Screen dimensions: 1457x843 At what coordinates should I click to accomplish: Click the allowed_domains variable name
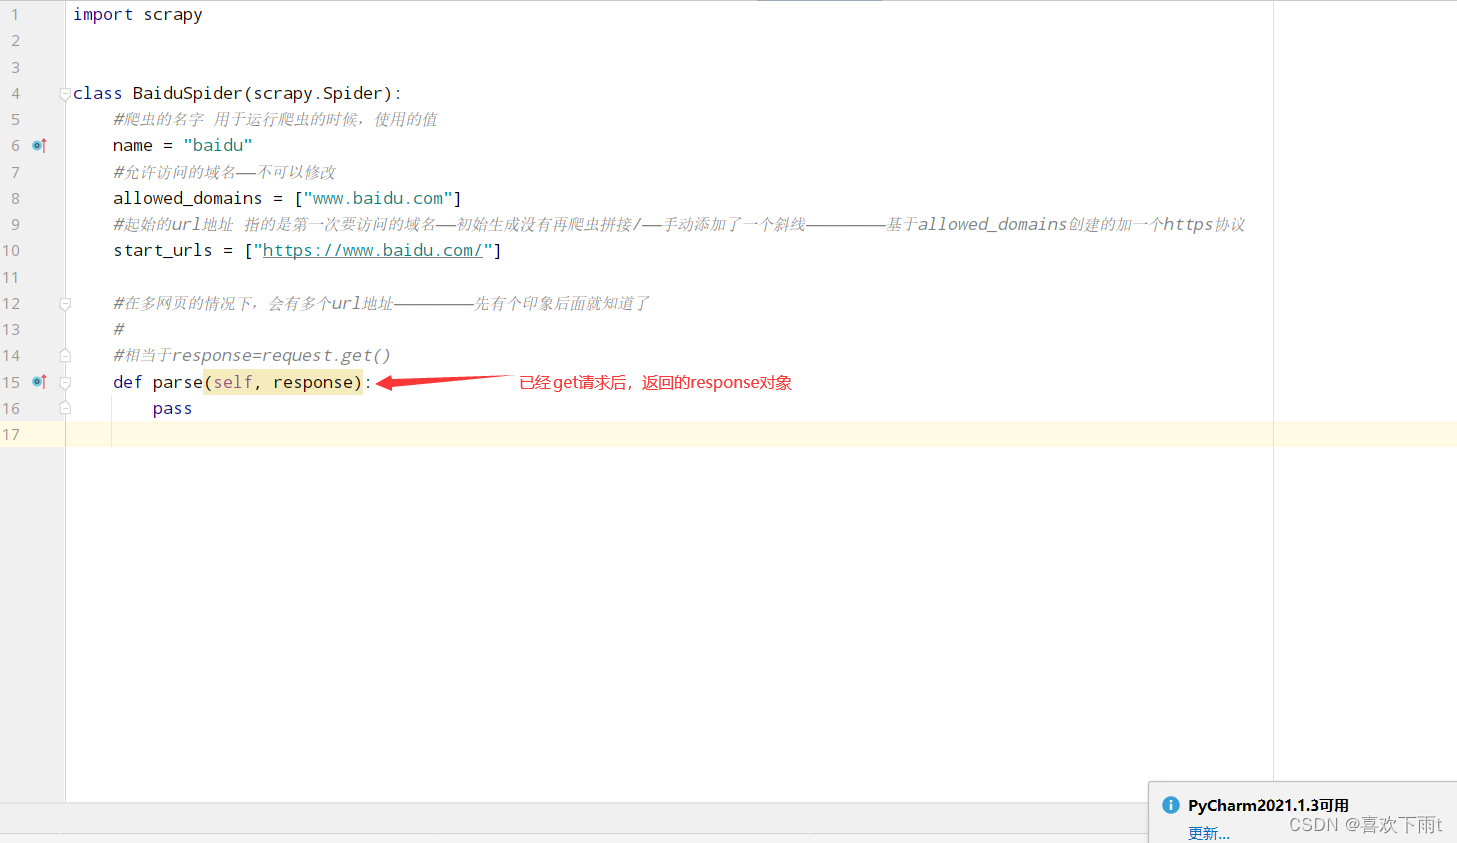pos(188,198)
